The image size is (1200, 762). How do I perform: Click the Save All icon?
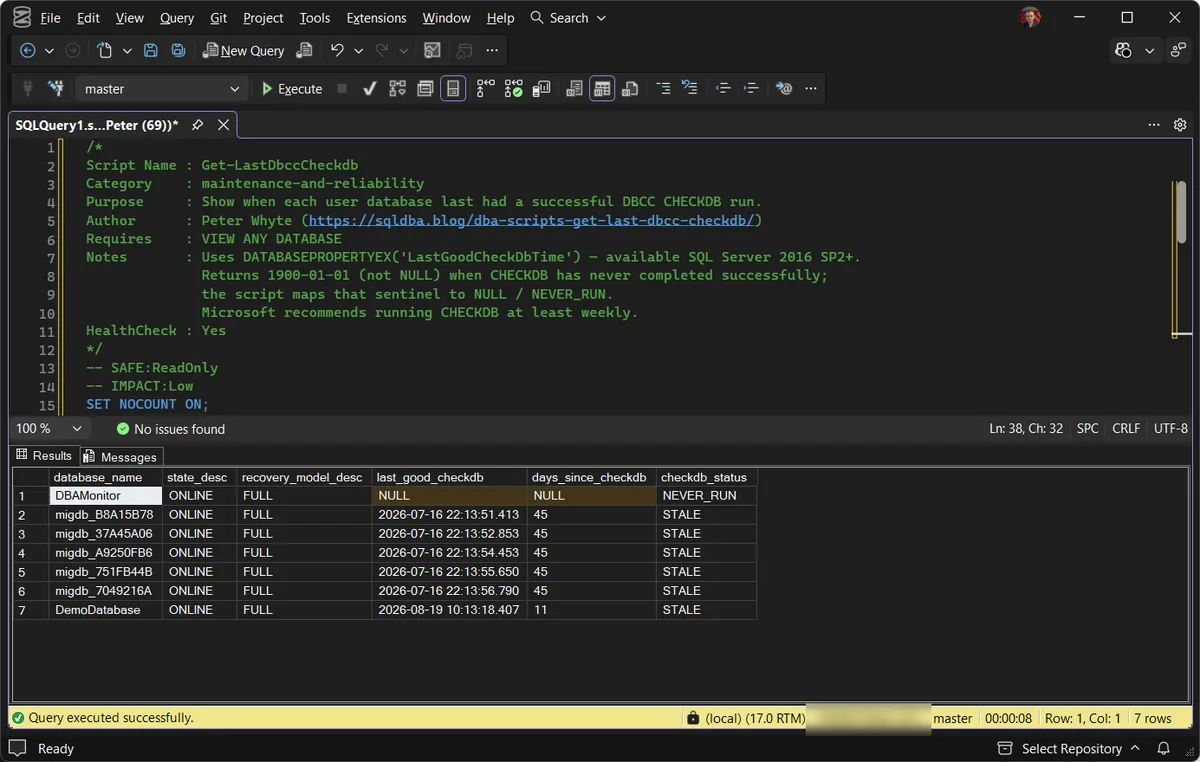[x=178, y=50]
